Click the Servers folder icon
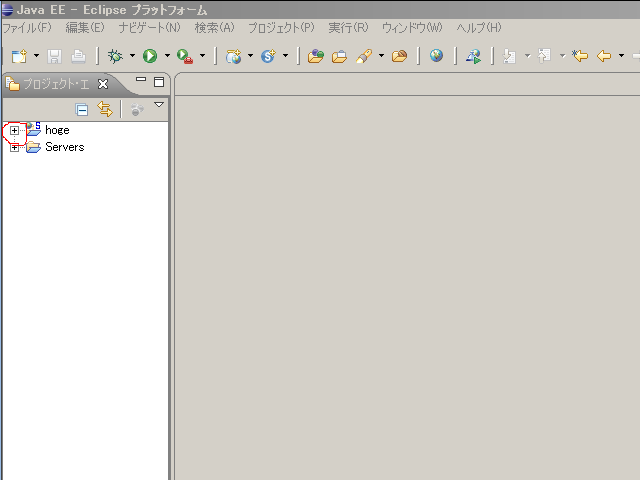640x480 pixels. click(33, 147)
